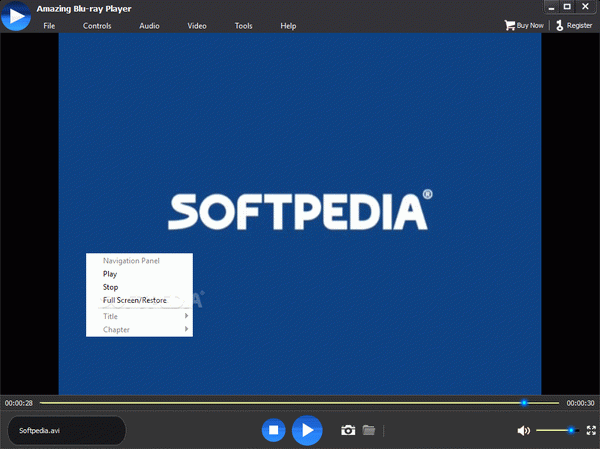Click the elapsed time 00:00:28
The image size is (600, 449).
click(x=19, y=403)
